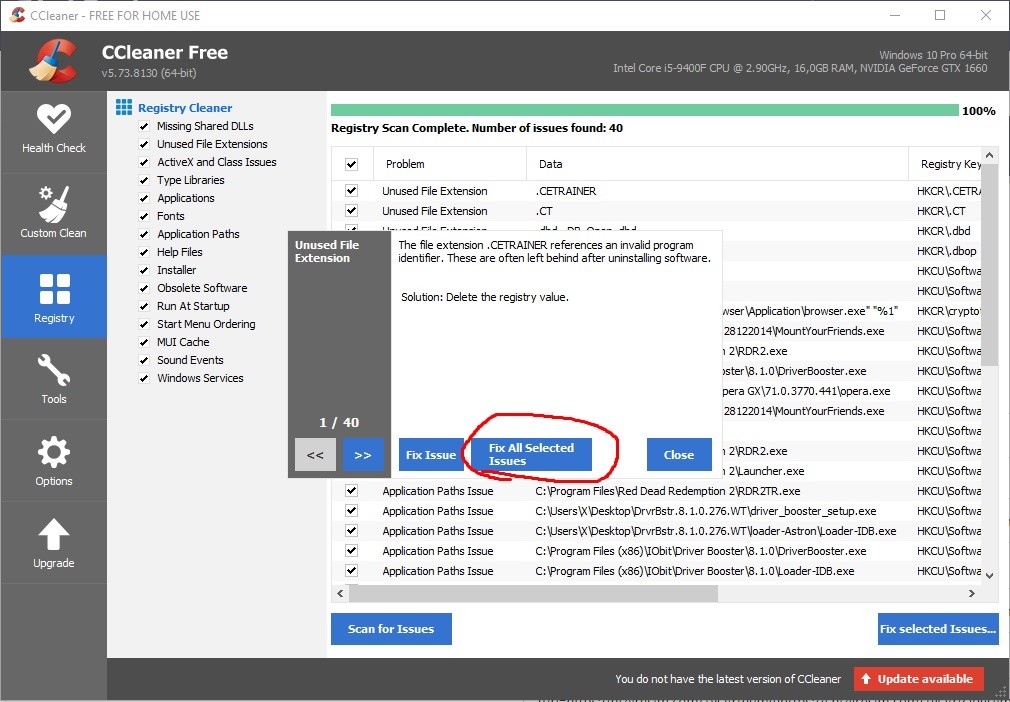The width and height of the screenshot is (1010, 702).
Task: Select the Registry Cleaner heading
Action: [x=185, y=108]
